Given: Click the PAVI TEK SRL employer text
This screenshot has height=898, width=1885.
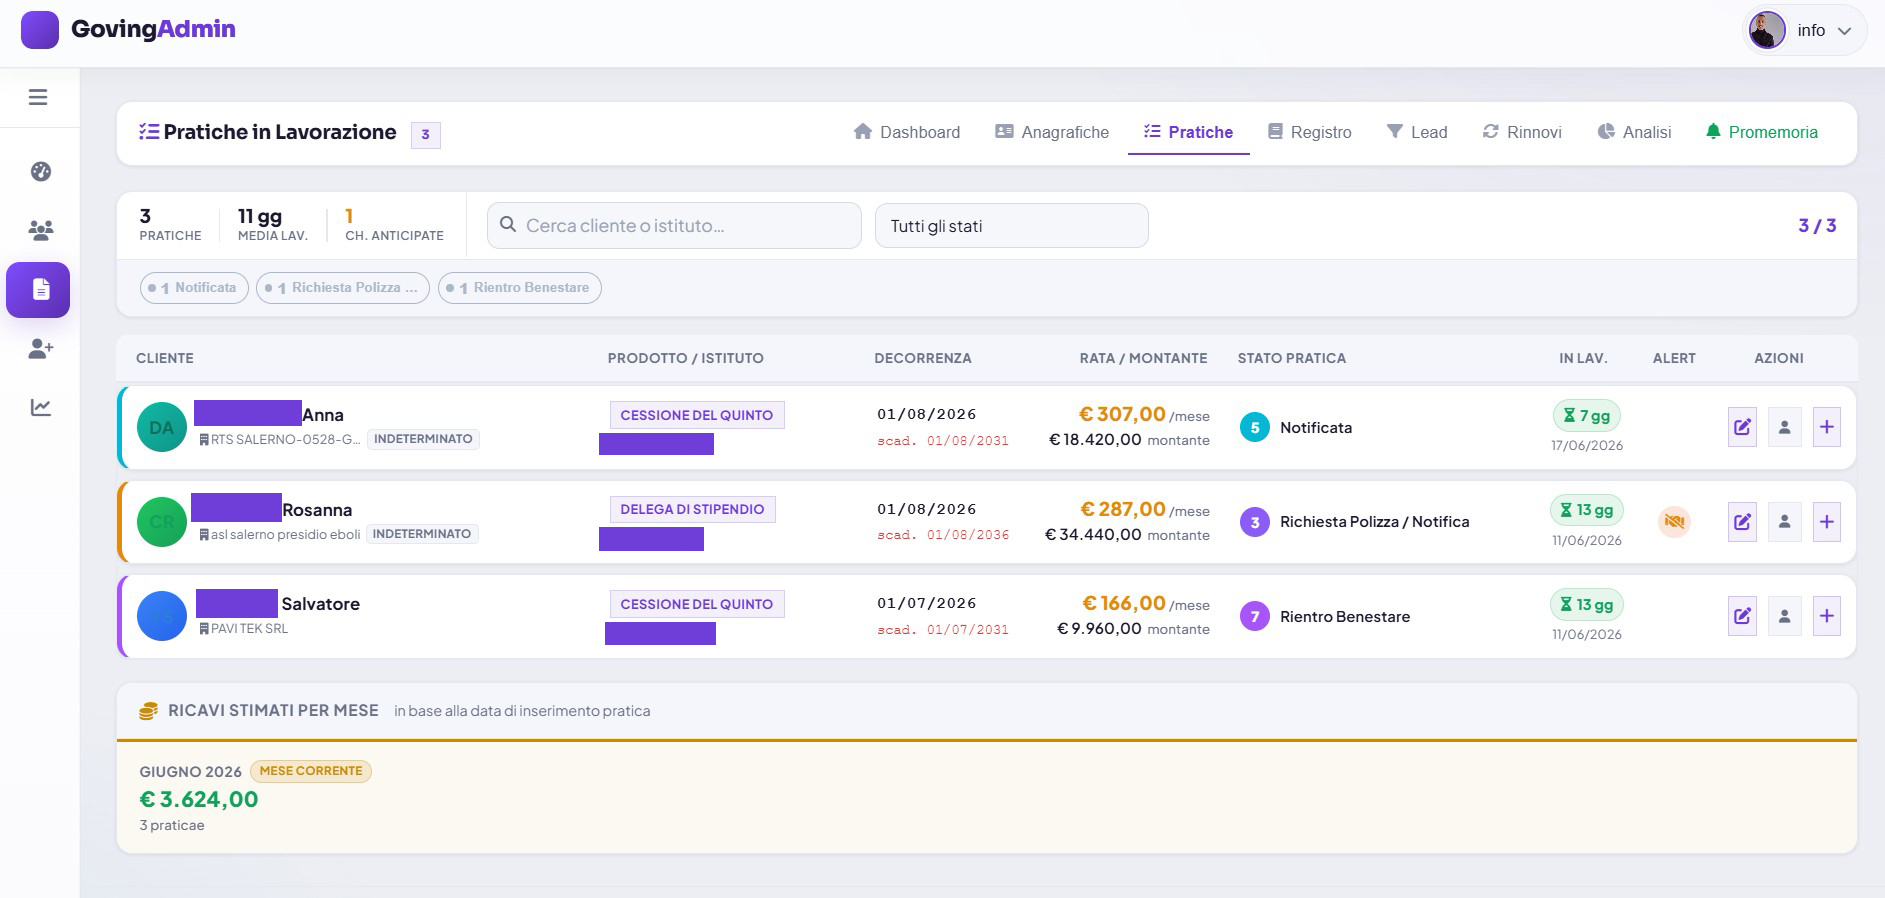Looking at the screenshot, I should point(249,629).
